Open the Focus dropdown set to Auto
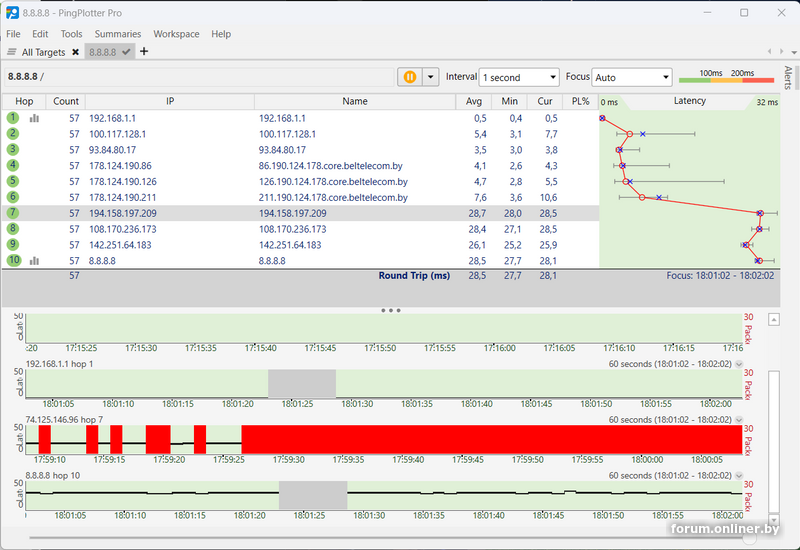This screenshot has width=800, height=550. tap(632, 78)
